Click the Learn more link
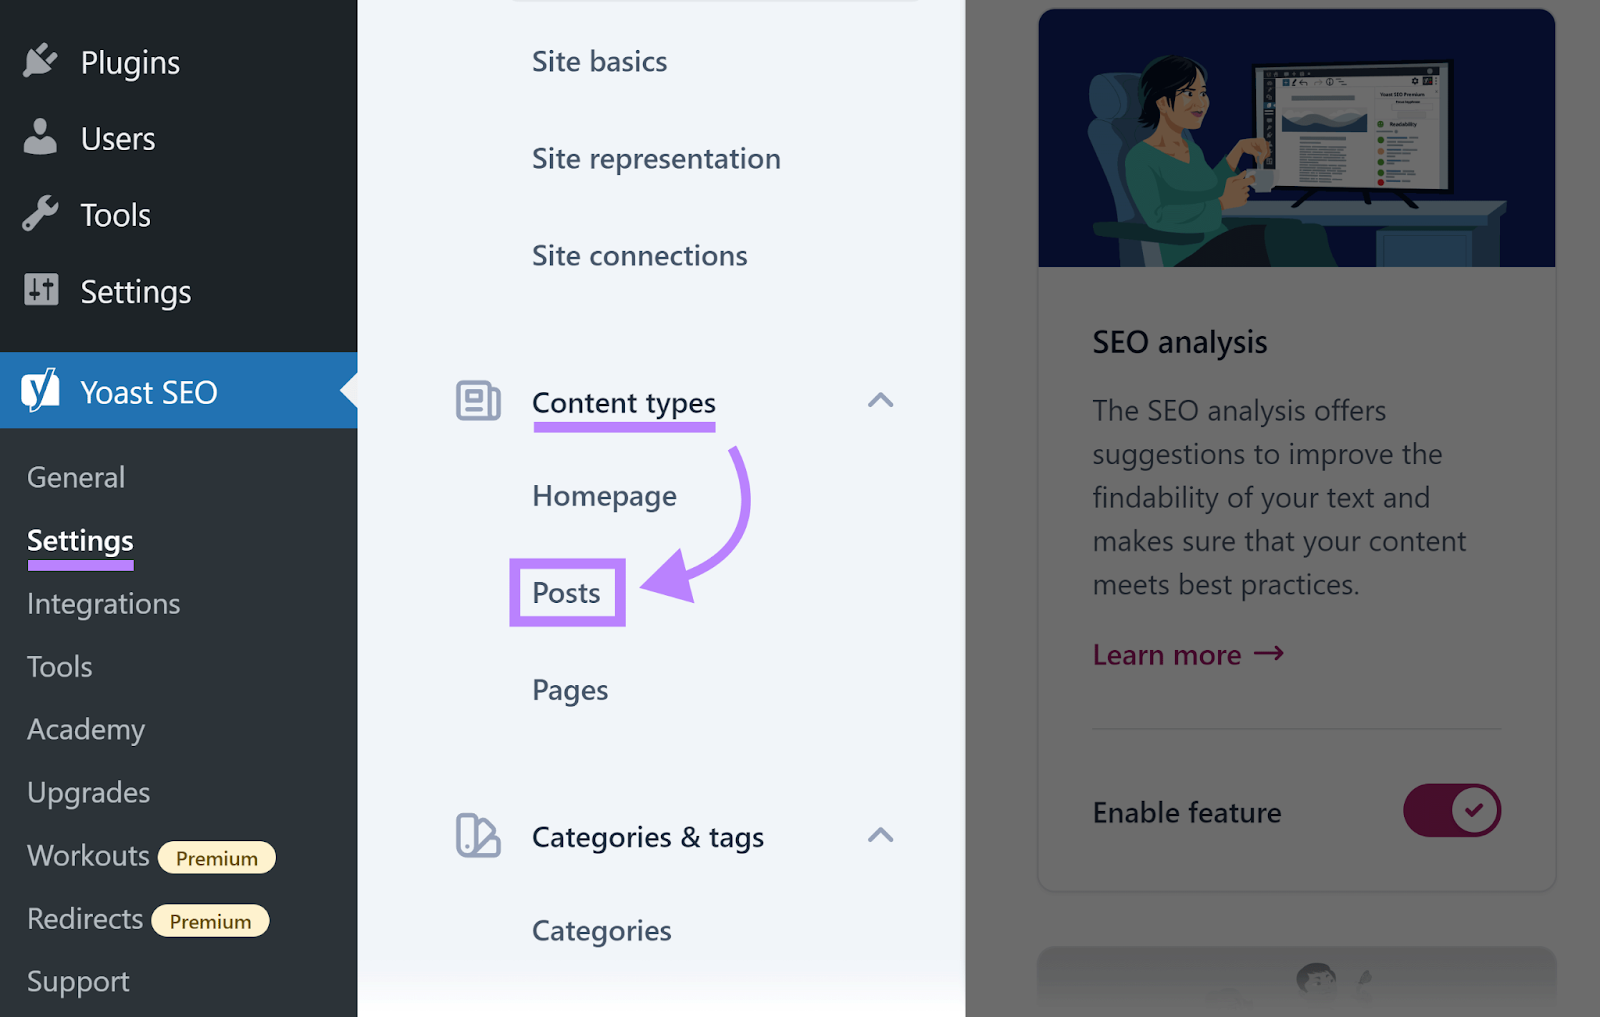Viewport: 1600px width, 1017px height. pyautogui.click(x=1167, y=654)
